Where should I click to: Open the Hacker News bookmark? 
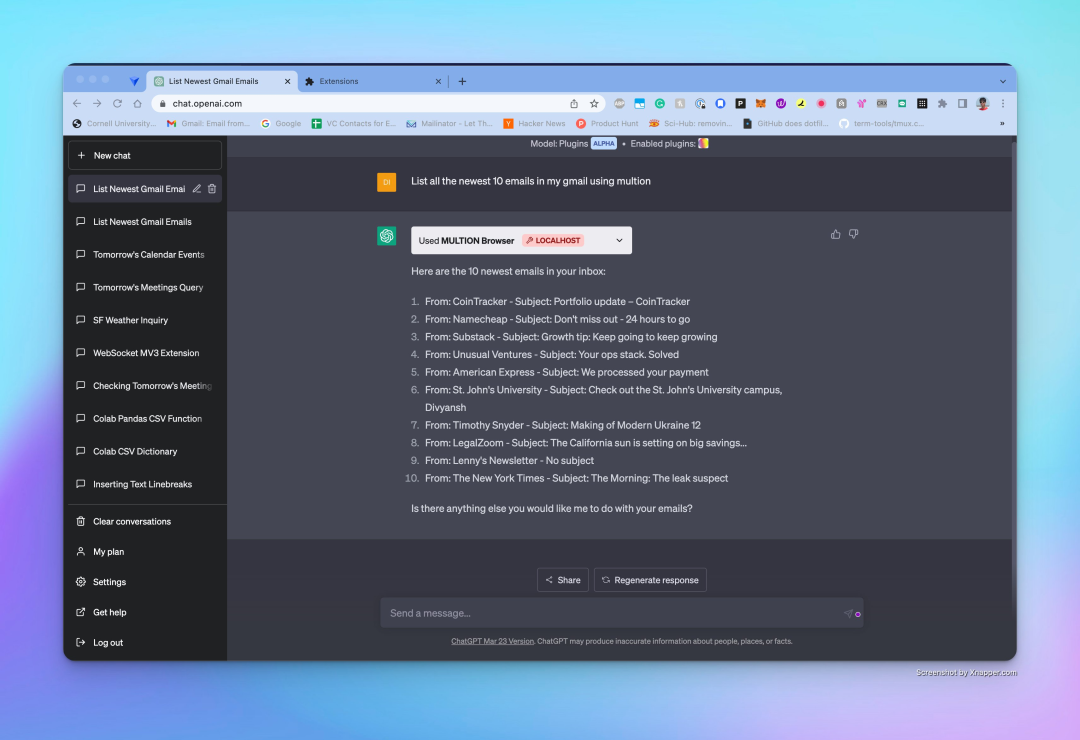(534, 123)
